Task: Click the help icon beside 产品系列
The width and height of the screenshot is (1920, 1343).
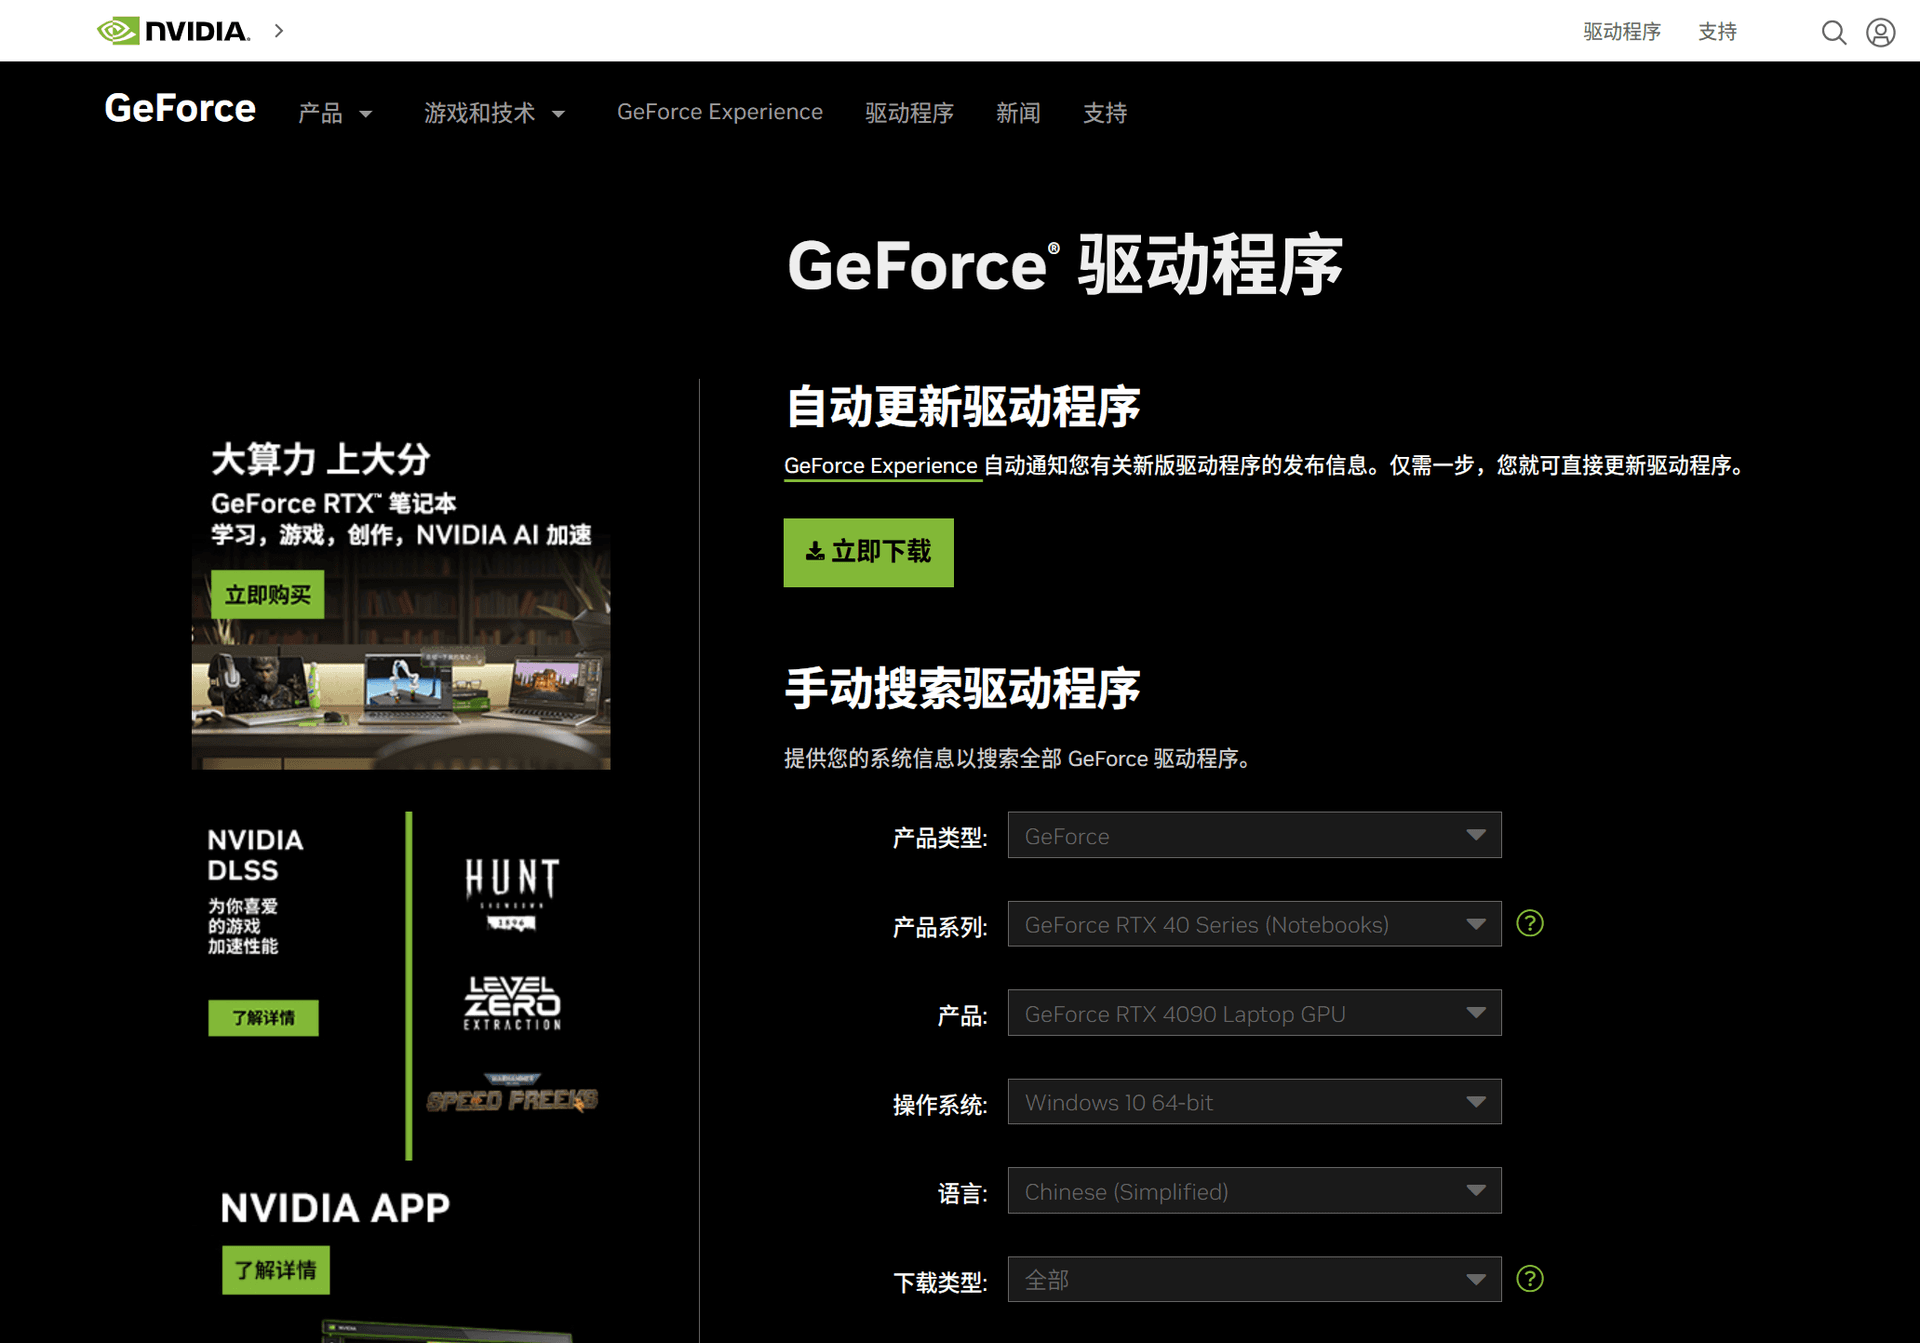Action: [1529, 923]
